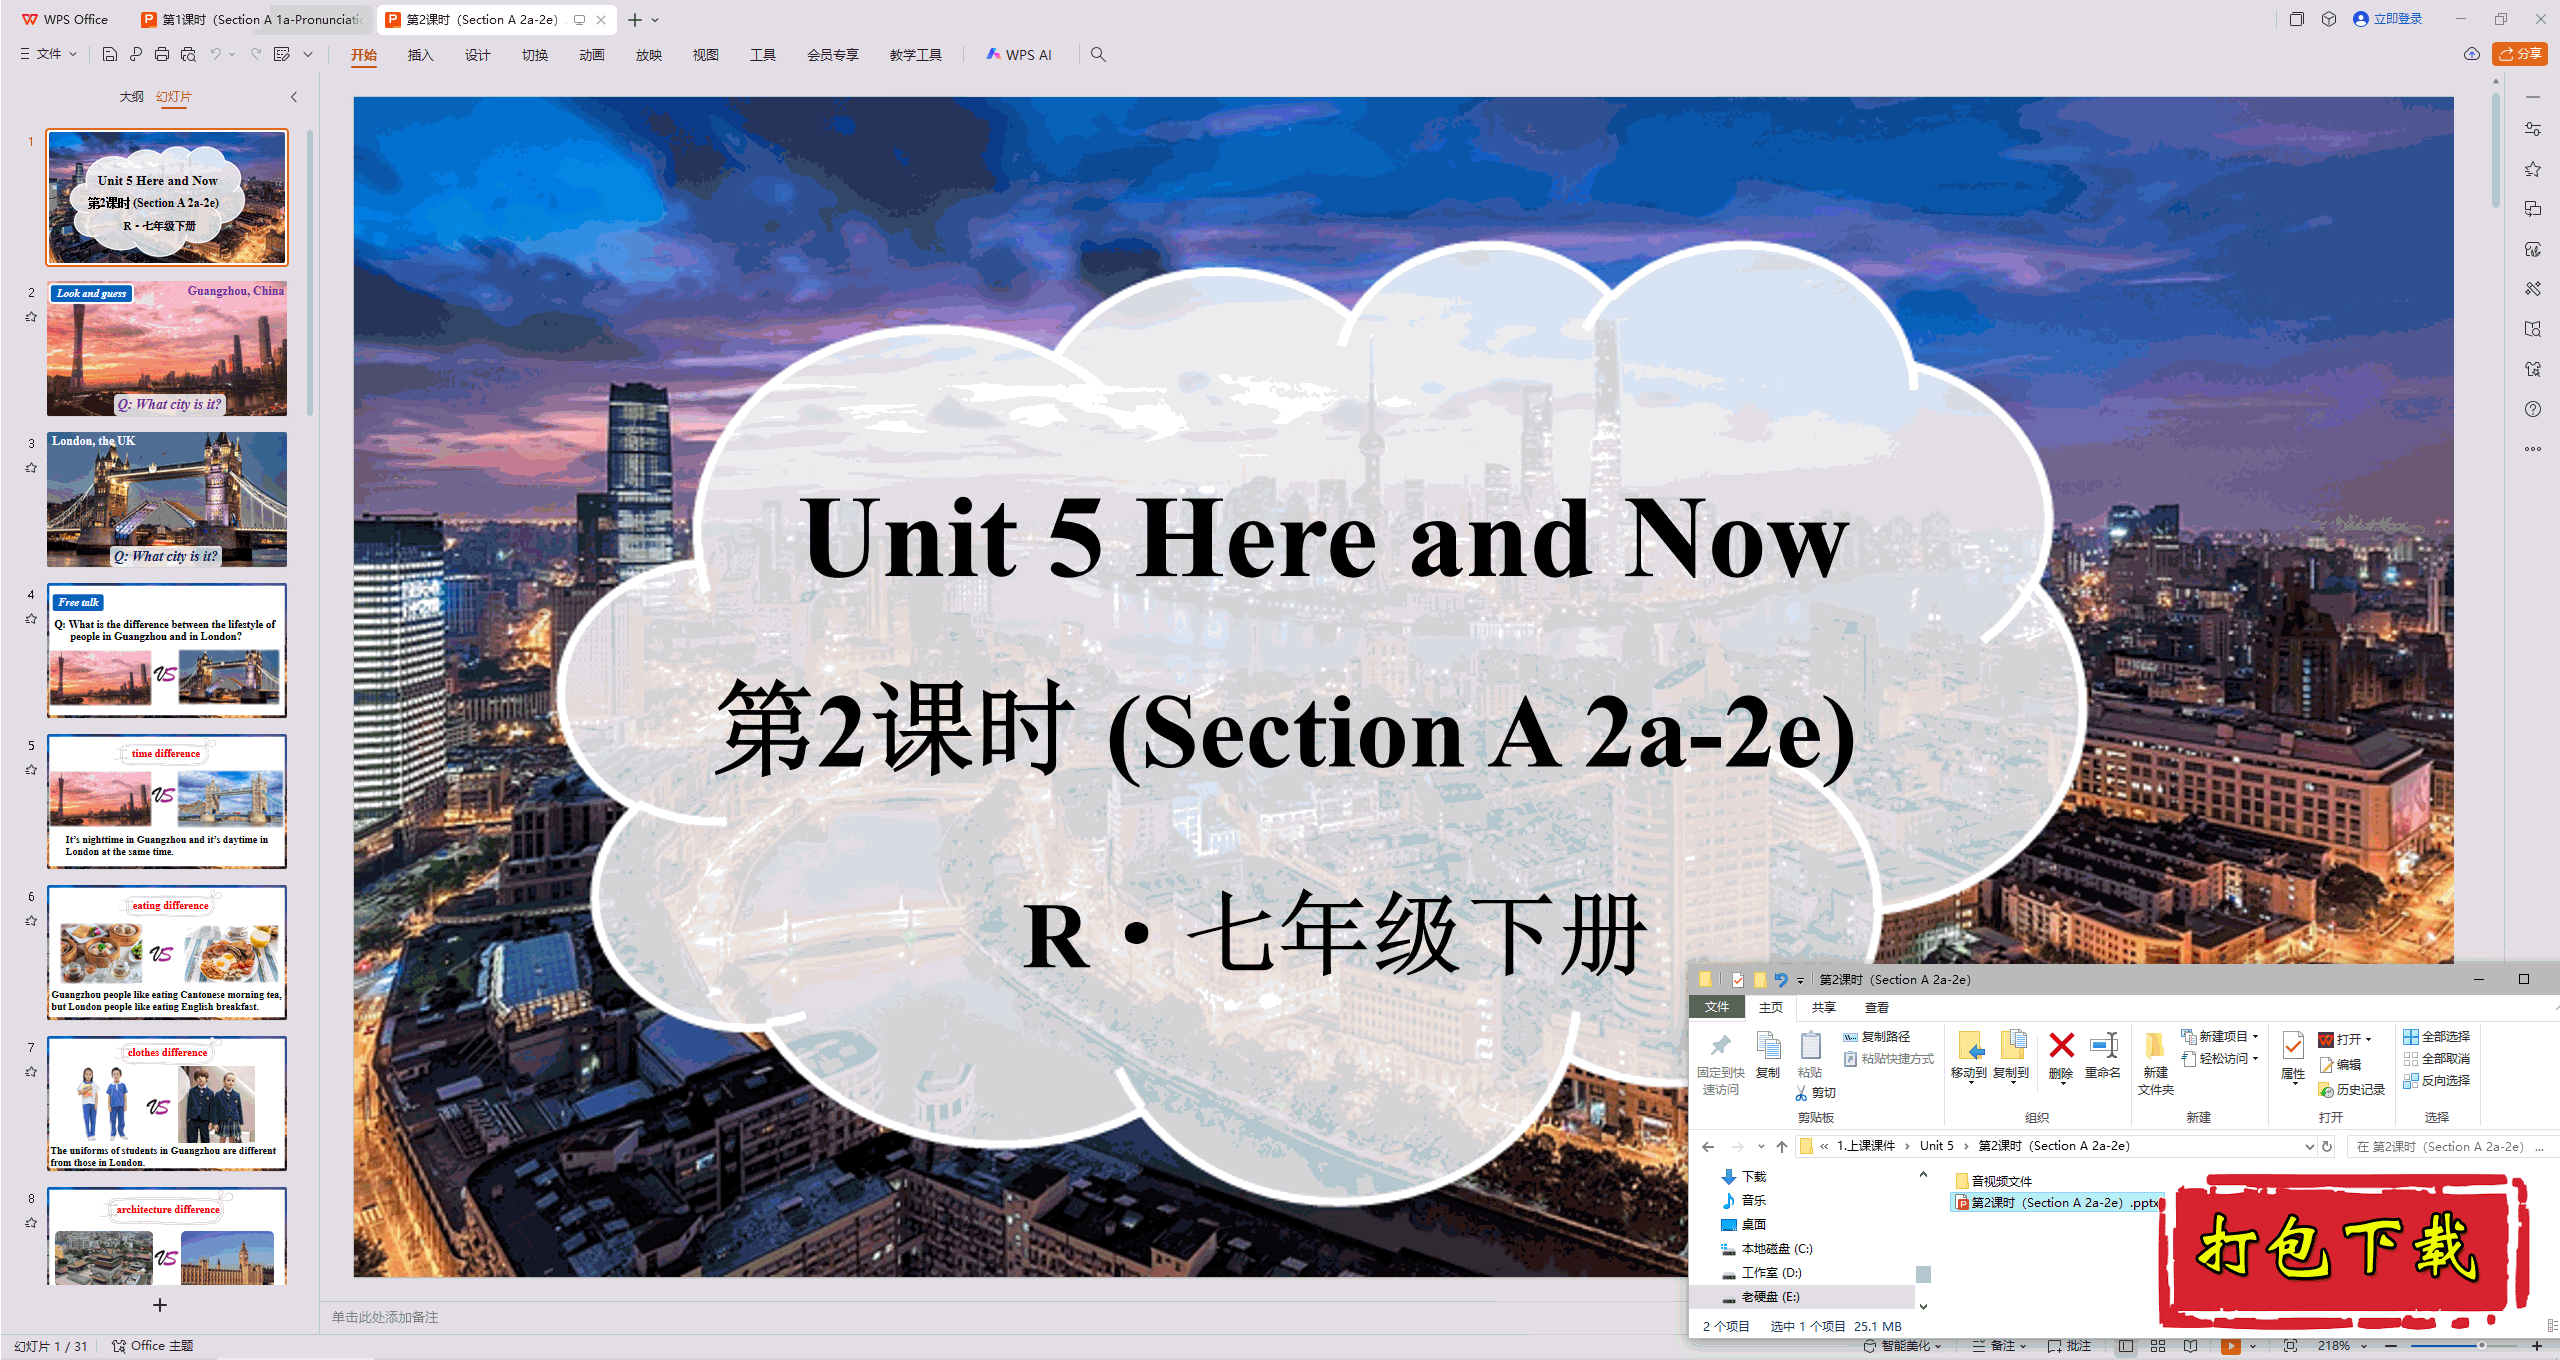Click the magnifier Search icon in the menu bar

tap(1098, 54)
